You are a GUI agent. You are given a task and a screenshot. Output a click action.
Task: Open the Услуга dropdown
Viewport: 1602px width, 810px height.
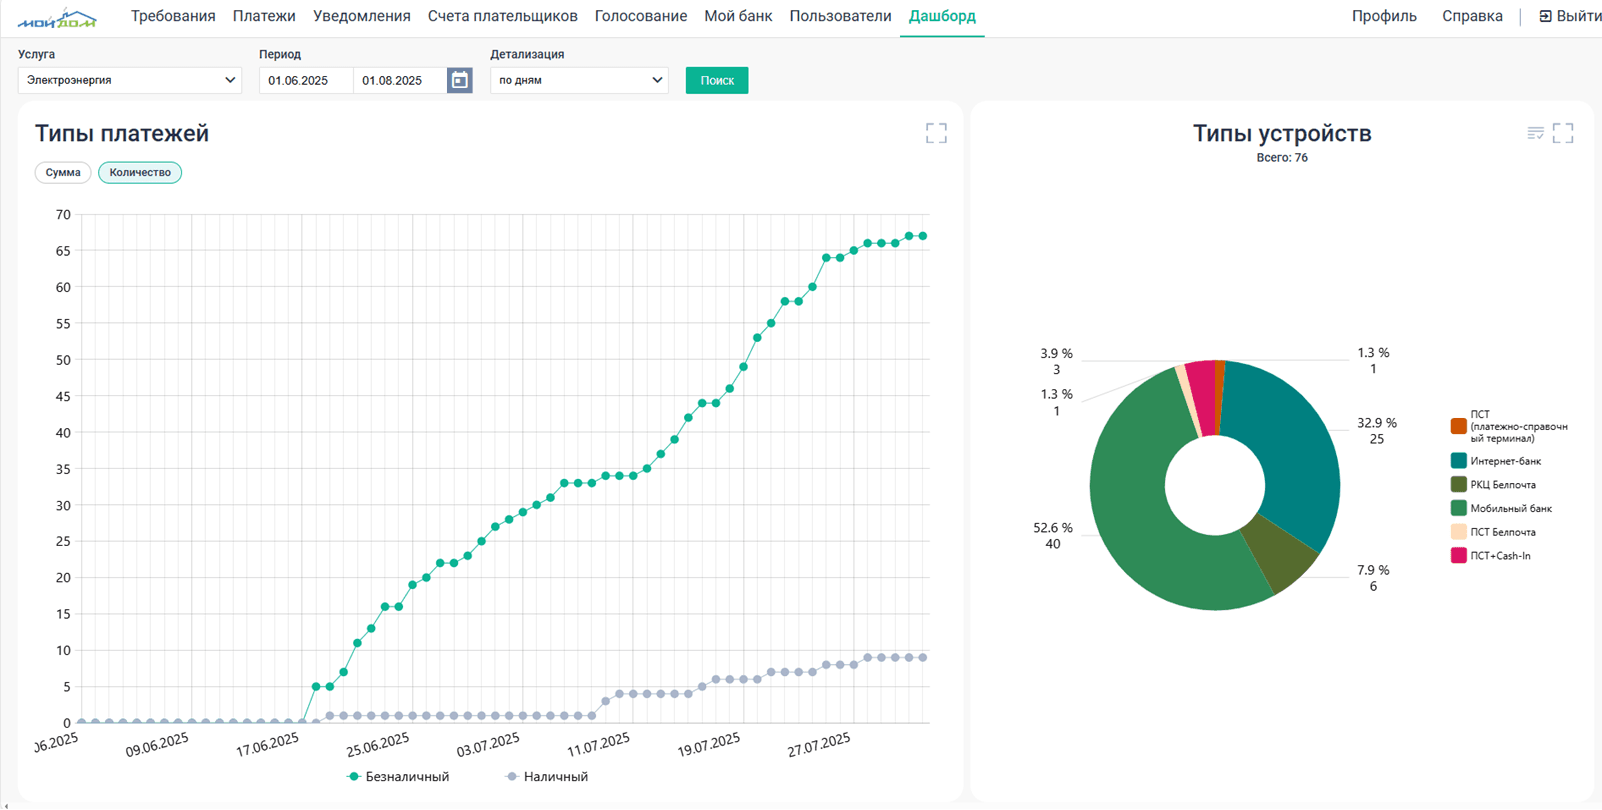coord(130,80)
